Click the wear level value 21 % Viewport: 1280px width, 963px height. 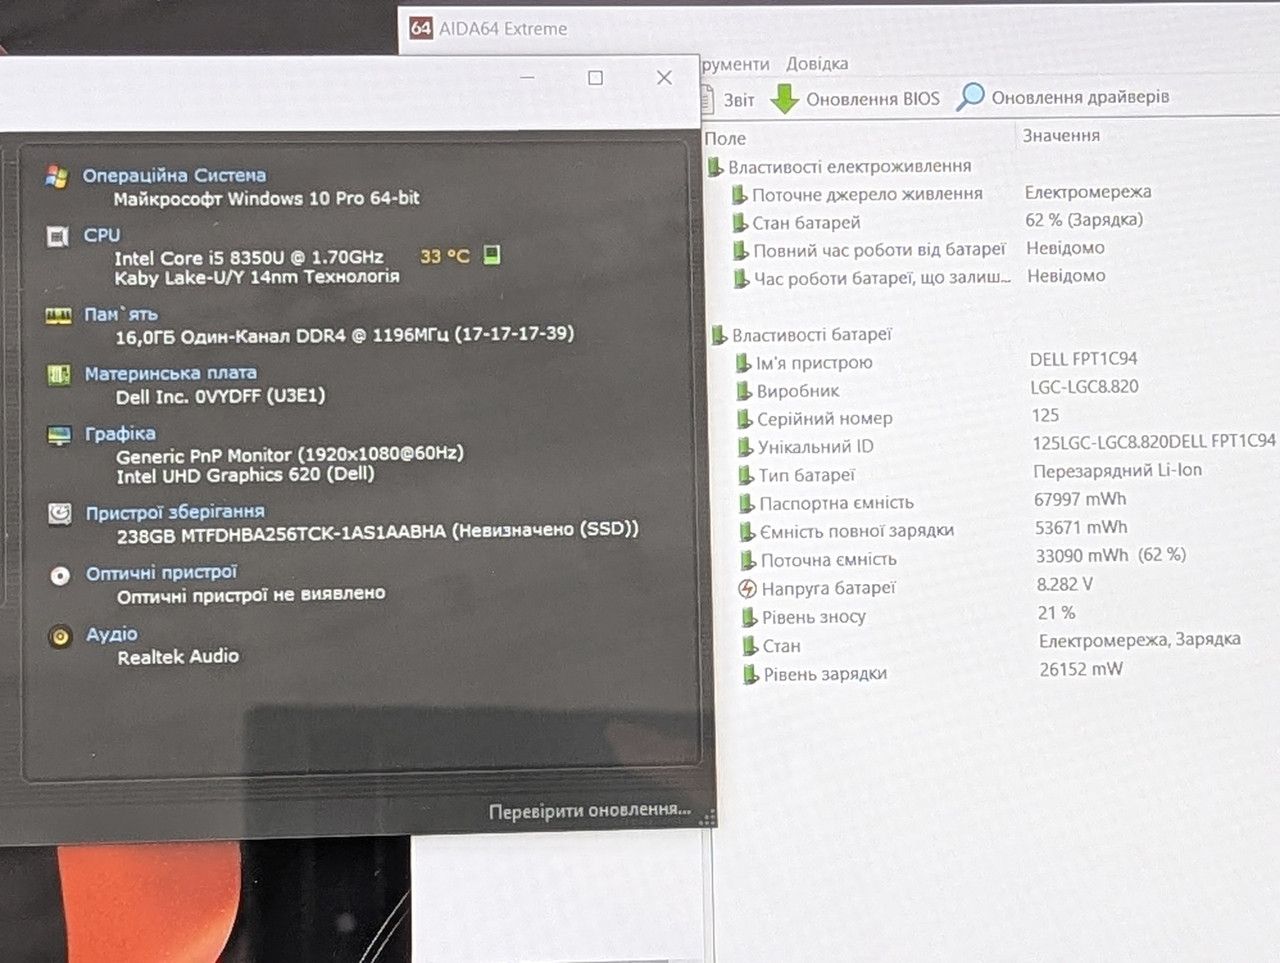point(1056,613)
